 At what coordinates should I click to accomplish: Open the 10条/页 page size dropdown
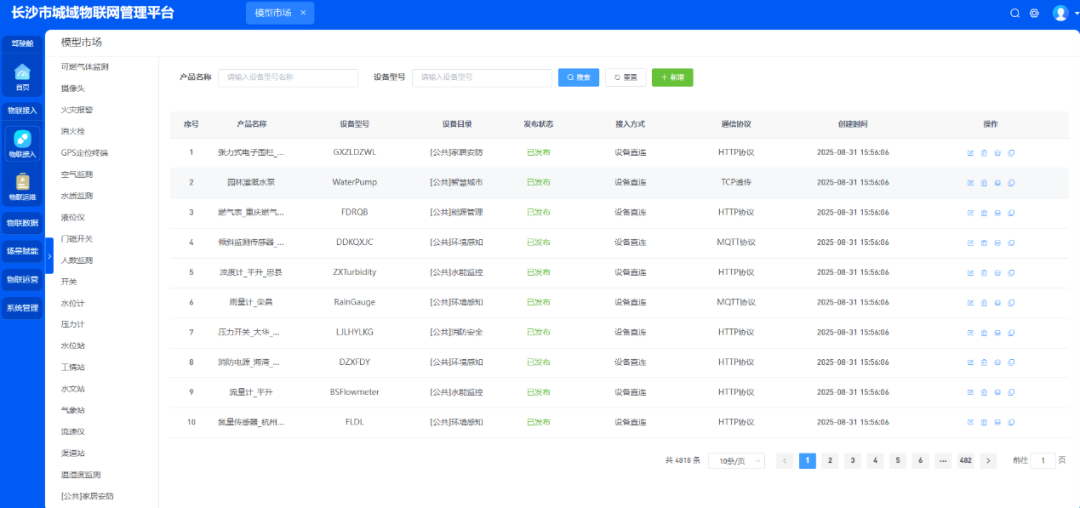coord(736,461)
